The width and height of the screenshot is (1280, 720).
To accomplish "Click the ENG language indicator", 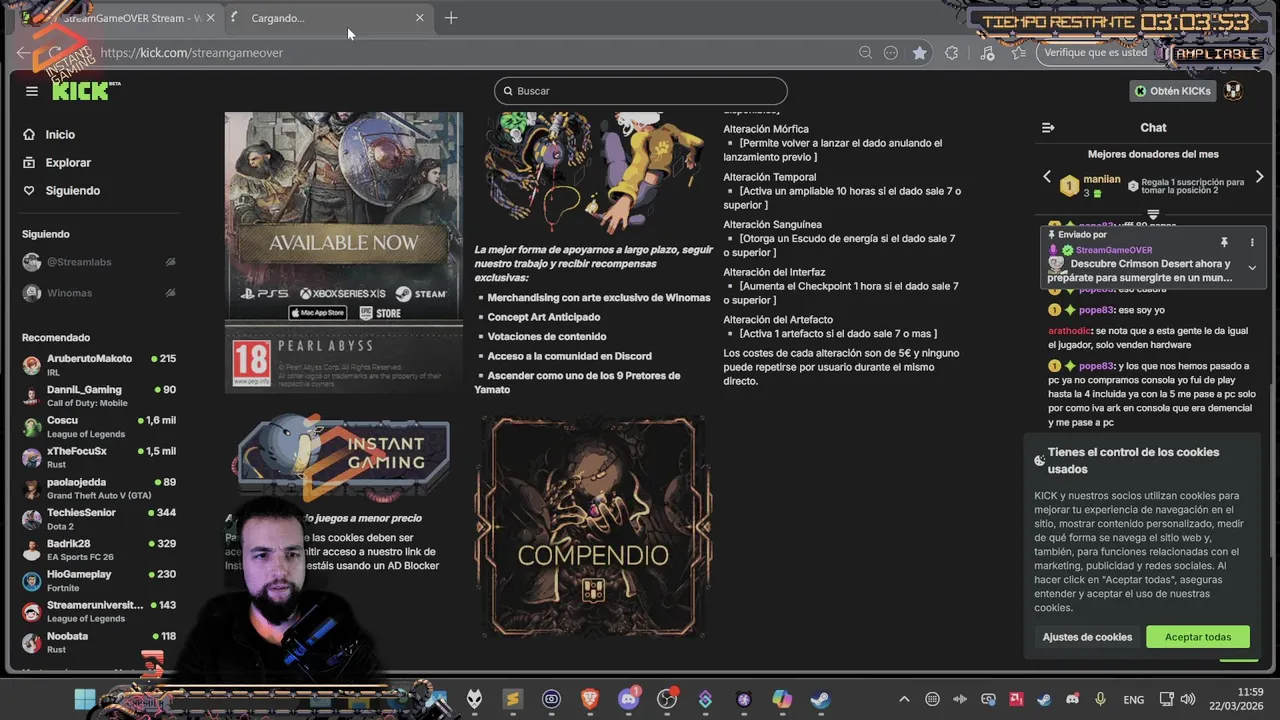I will (1133, 700).
